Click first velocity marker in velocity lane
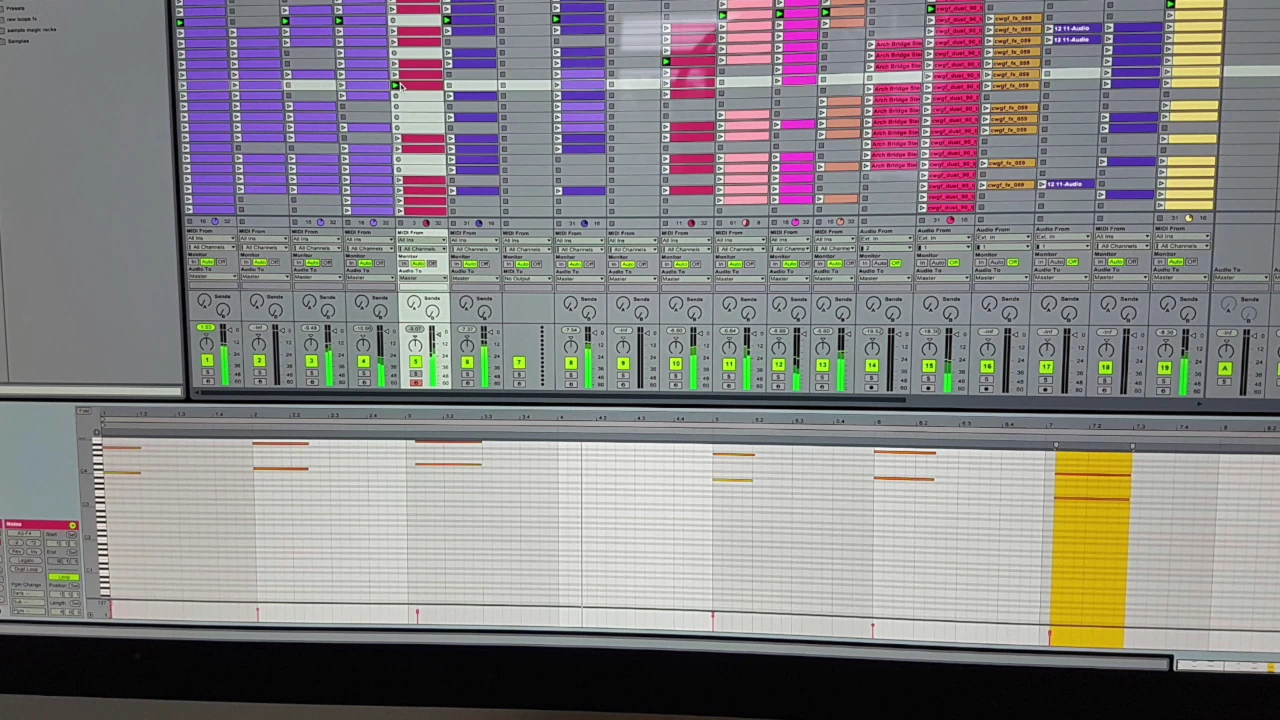 [x=111, y=609]
